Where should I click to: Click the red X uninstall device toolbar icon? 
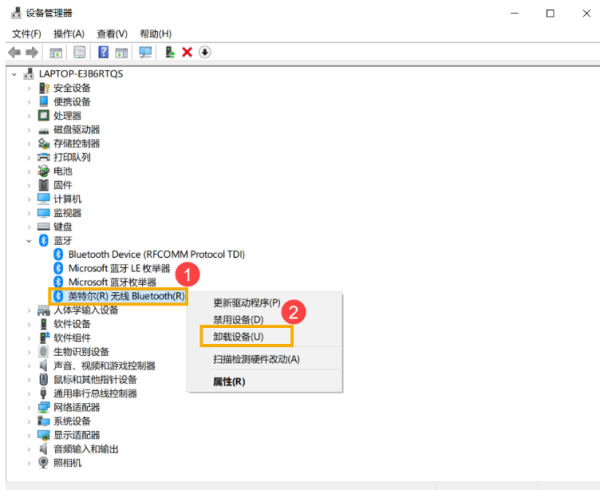pos(187,52)
